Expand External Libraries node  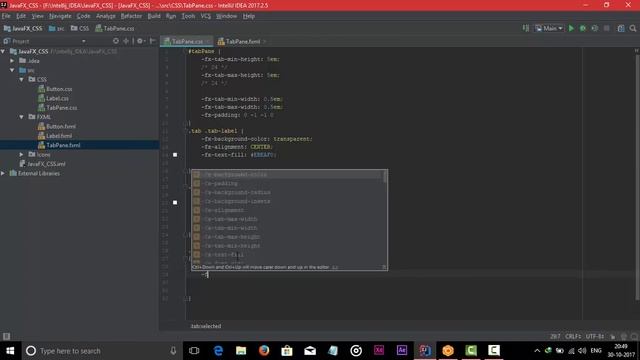point(3,173)
